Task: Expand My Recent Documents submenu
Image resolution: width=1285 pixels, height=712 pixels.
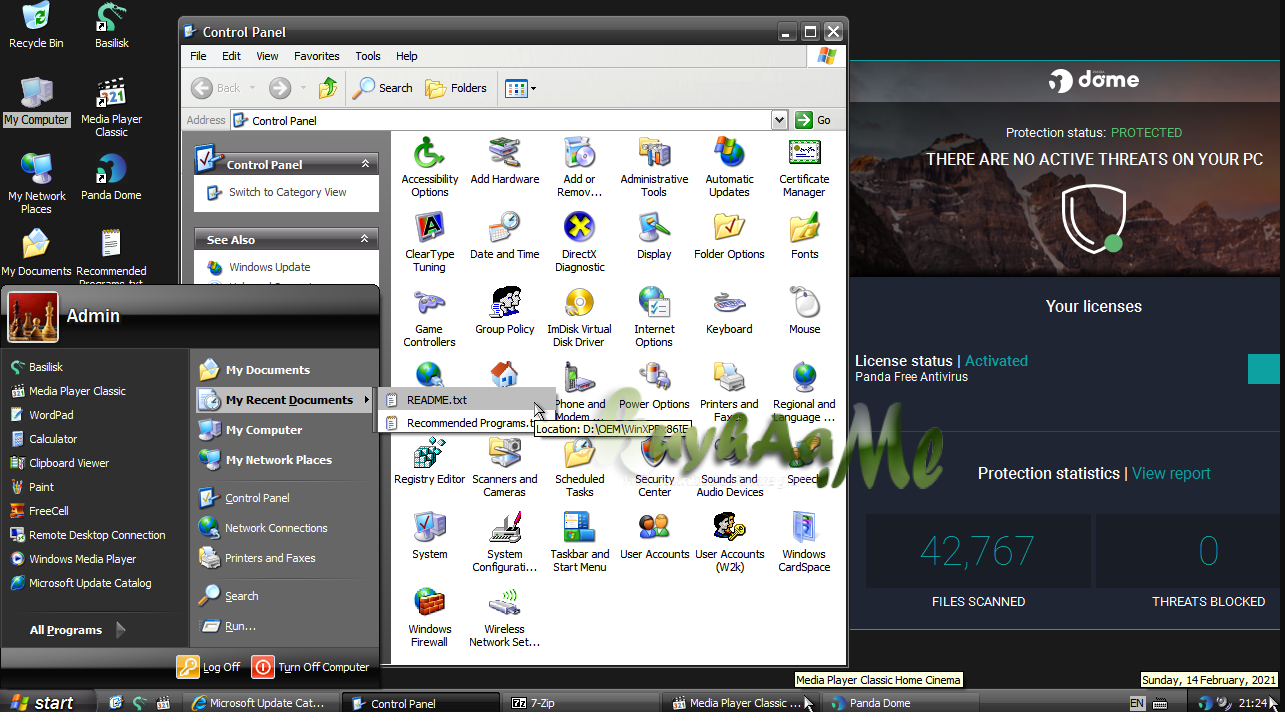Action: click(286, 400)
